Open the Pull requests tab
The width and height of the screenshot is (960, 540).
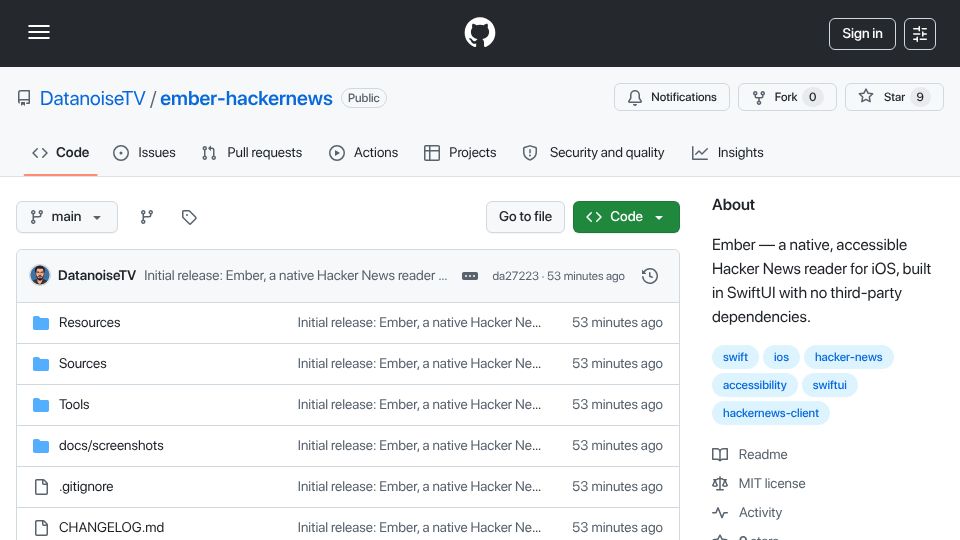click(252, 152)
